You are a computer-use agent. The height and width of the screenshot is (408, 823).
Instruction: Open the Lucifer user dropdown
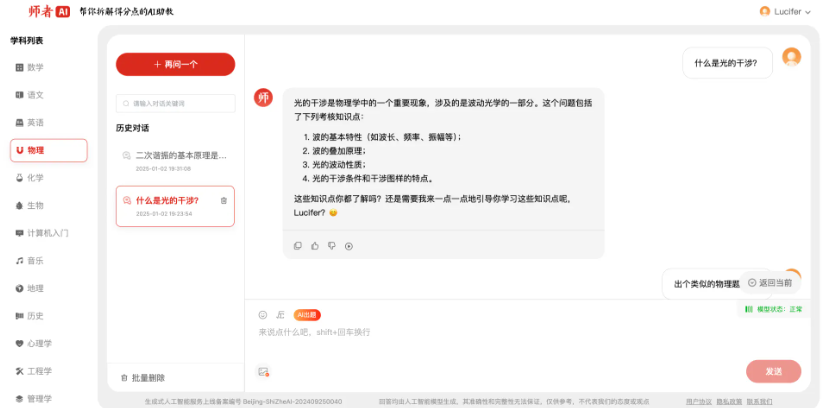tap(785, 12)
